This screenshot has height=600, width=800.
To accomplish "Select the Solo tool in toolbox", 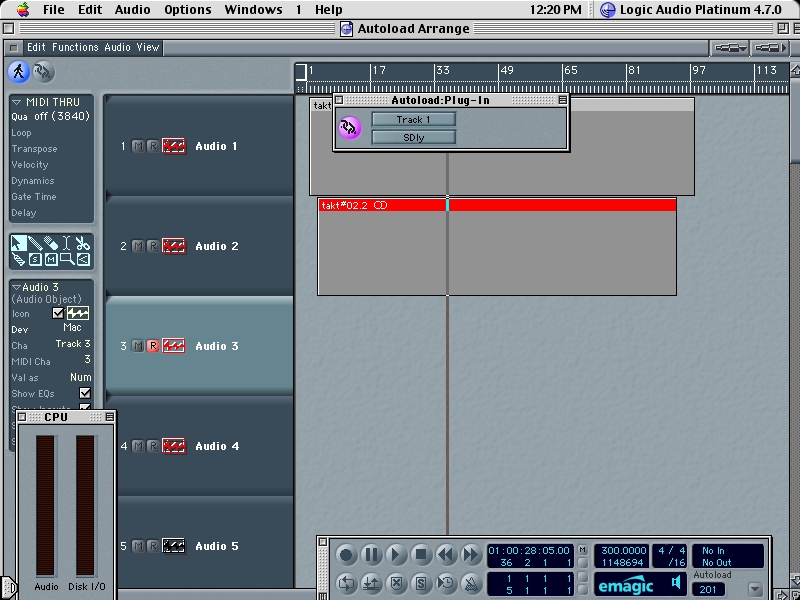I will click(x=35, y=259).
